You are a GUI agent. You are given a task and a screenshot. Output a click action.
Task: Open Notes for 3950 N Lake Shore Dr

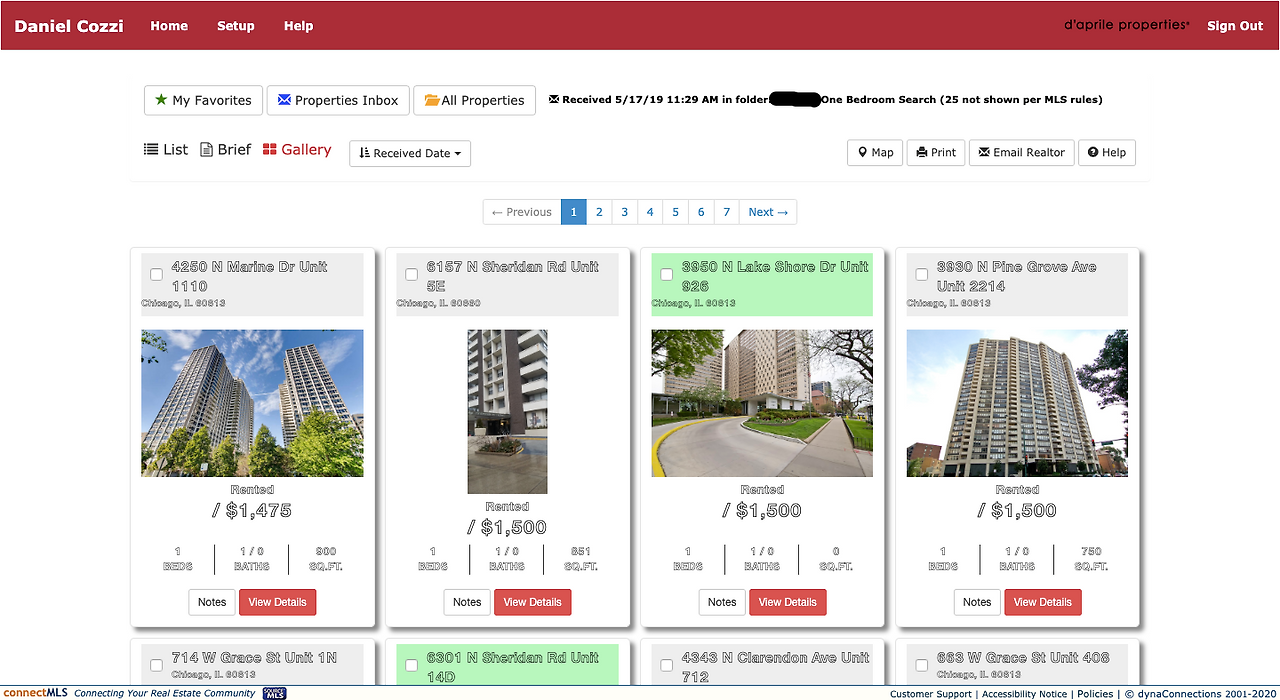coord(722,602)
